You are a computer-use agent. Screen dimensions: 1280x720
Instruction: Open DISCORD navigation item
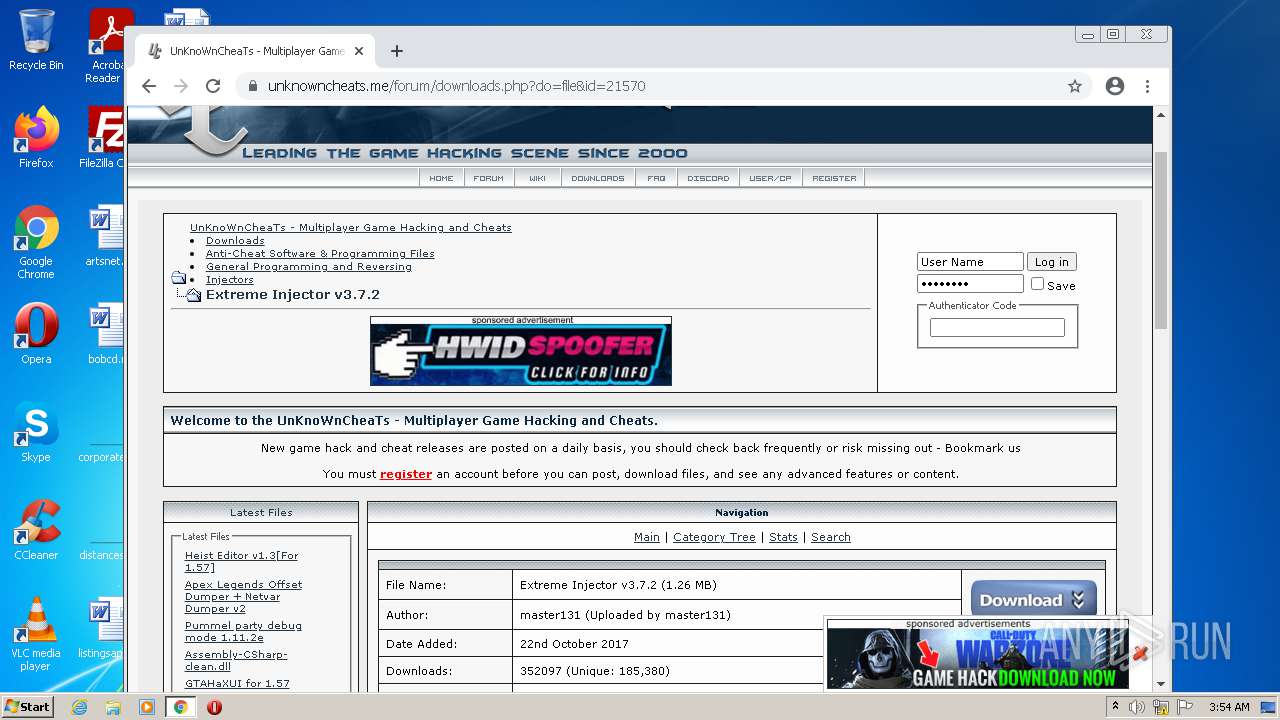708,178
